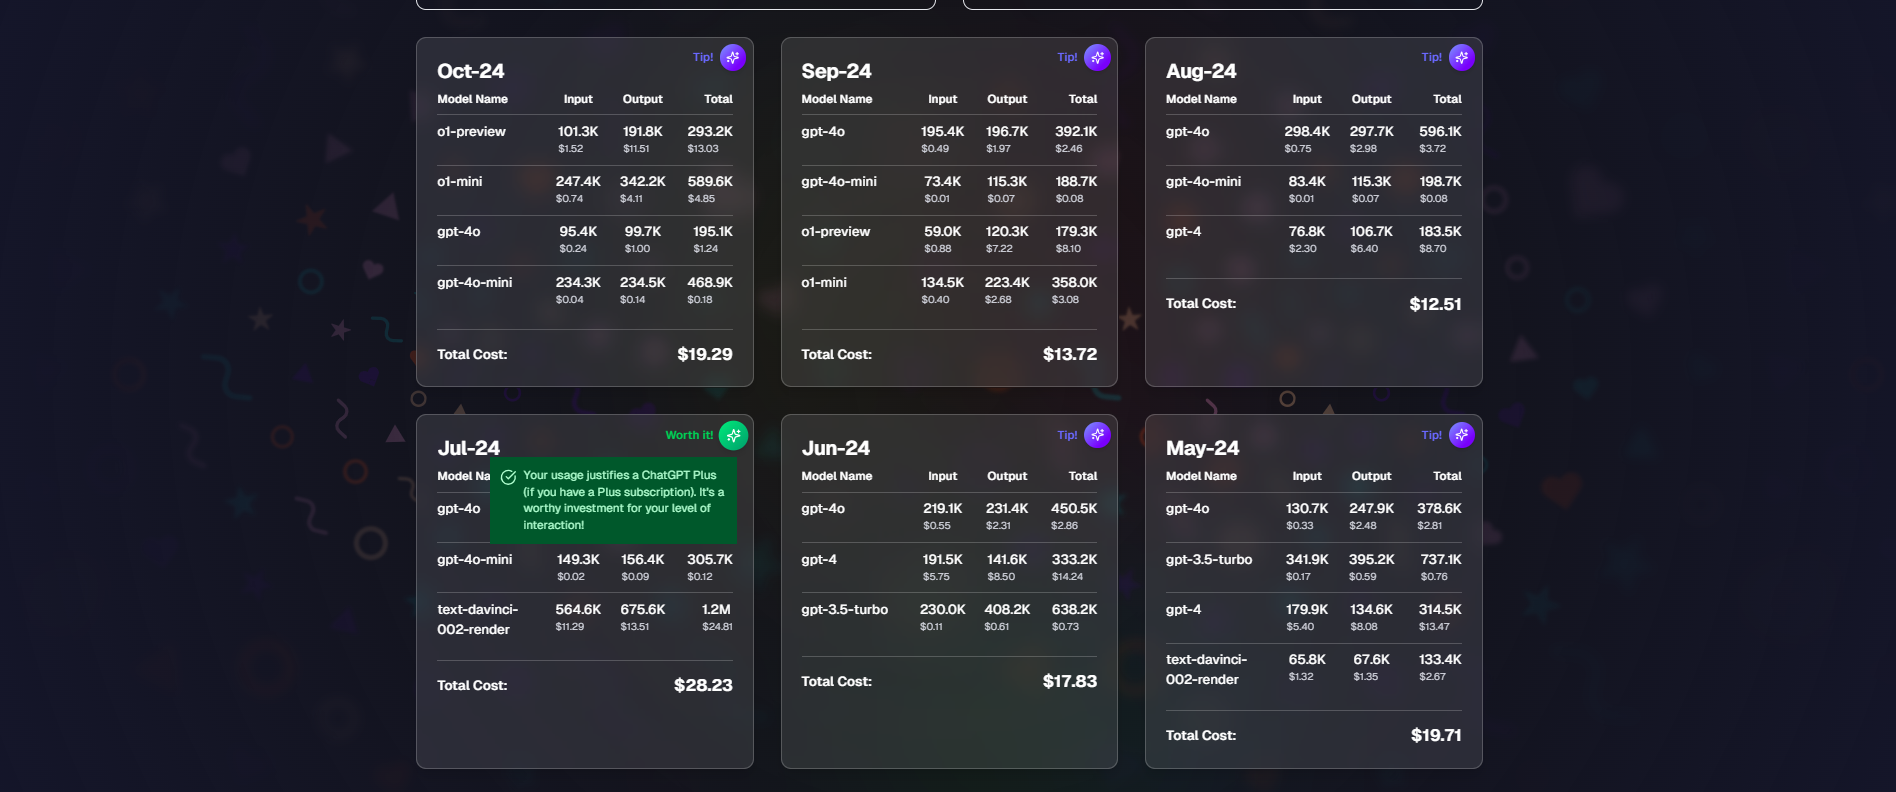The height and width of the screenshot is (792, 1896).
Task: Click the Input column header in Sep-24
Action: pos(942,99)
